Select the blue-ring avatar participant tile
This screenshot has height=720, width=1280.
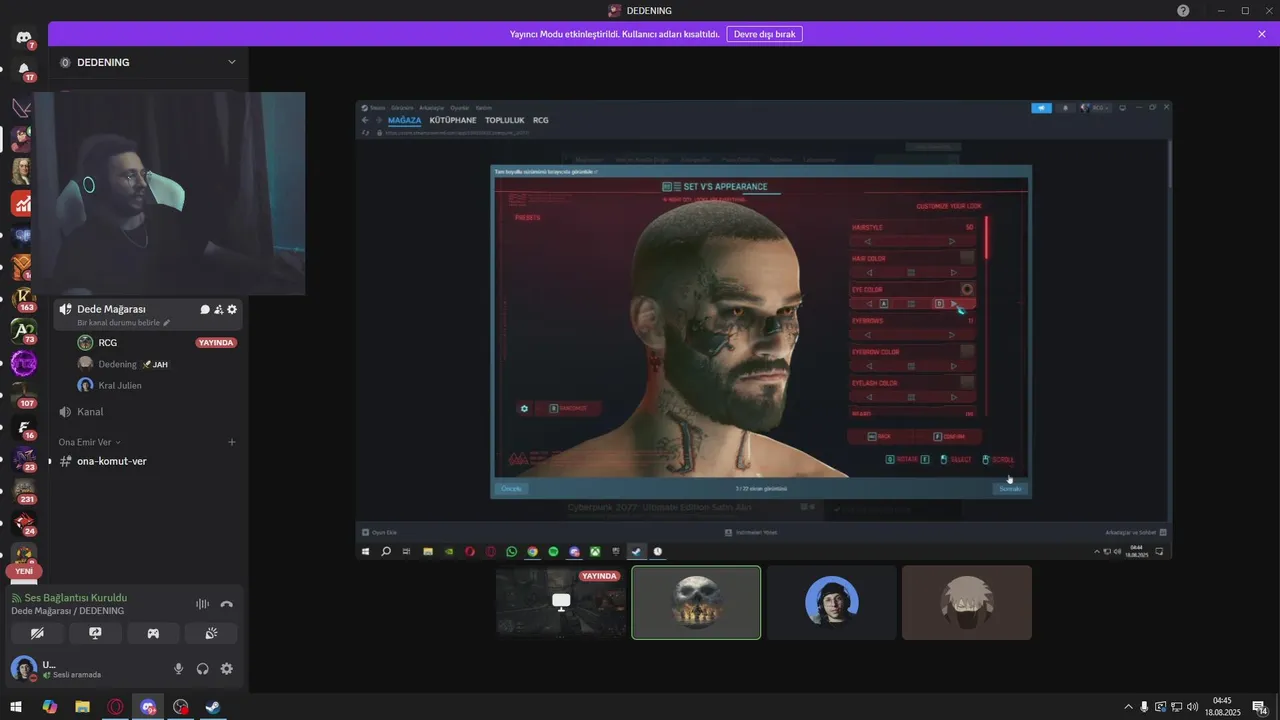click(x=832, y=602)
